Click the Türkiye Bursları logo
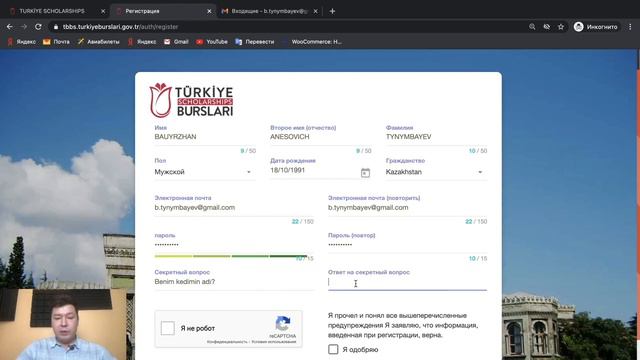Screen dimensions: 640x360 coord(191,100)
